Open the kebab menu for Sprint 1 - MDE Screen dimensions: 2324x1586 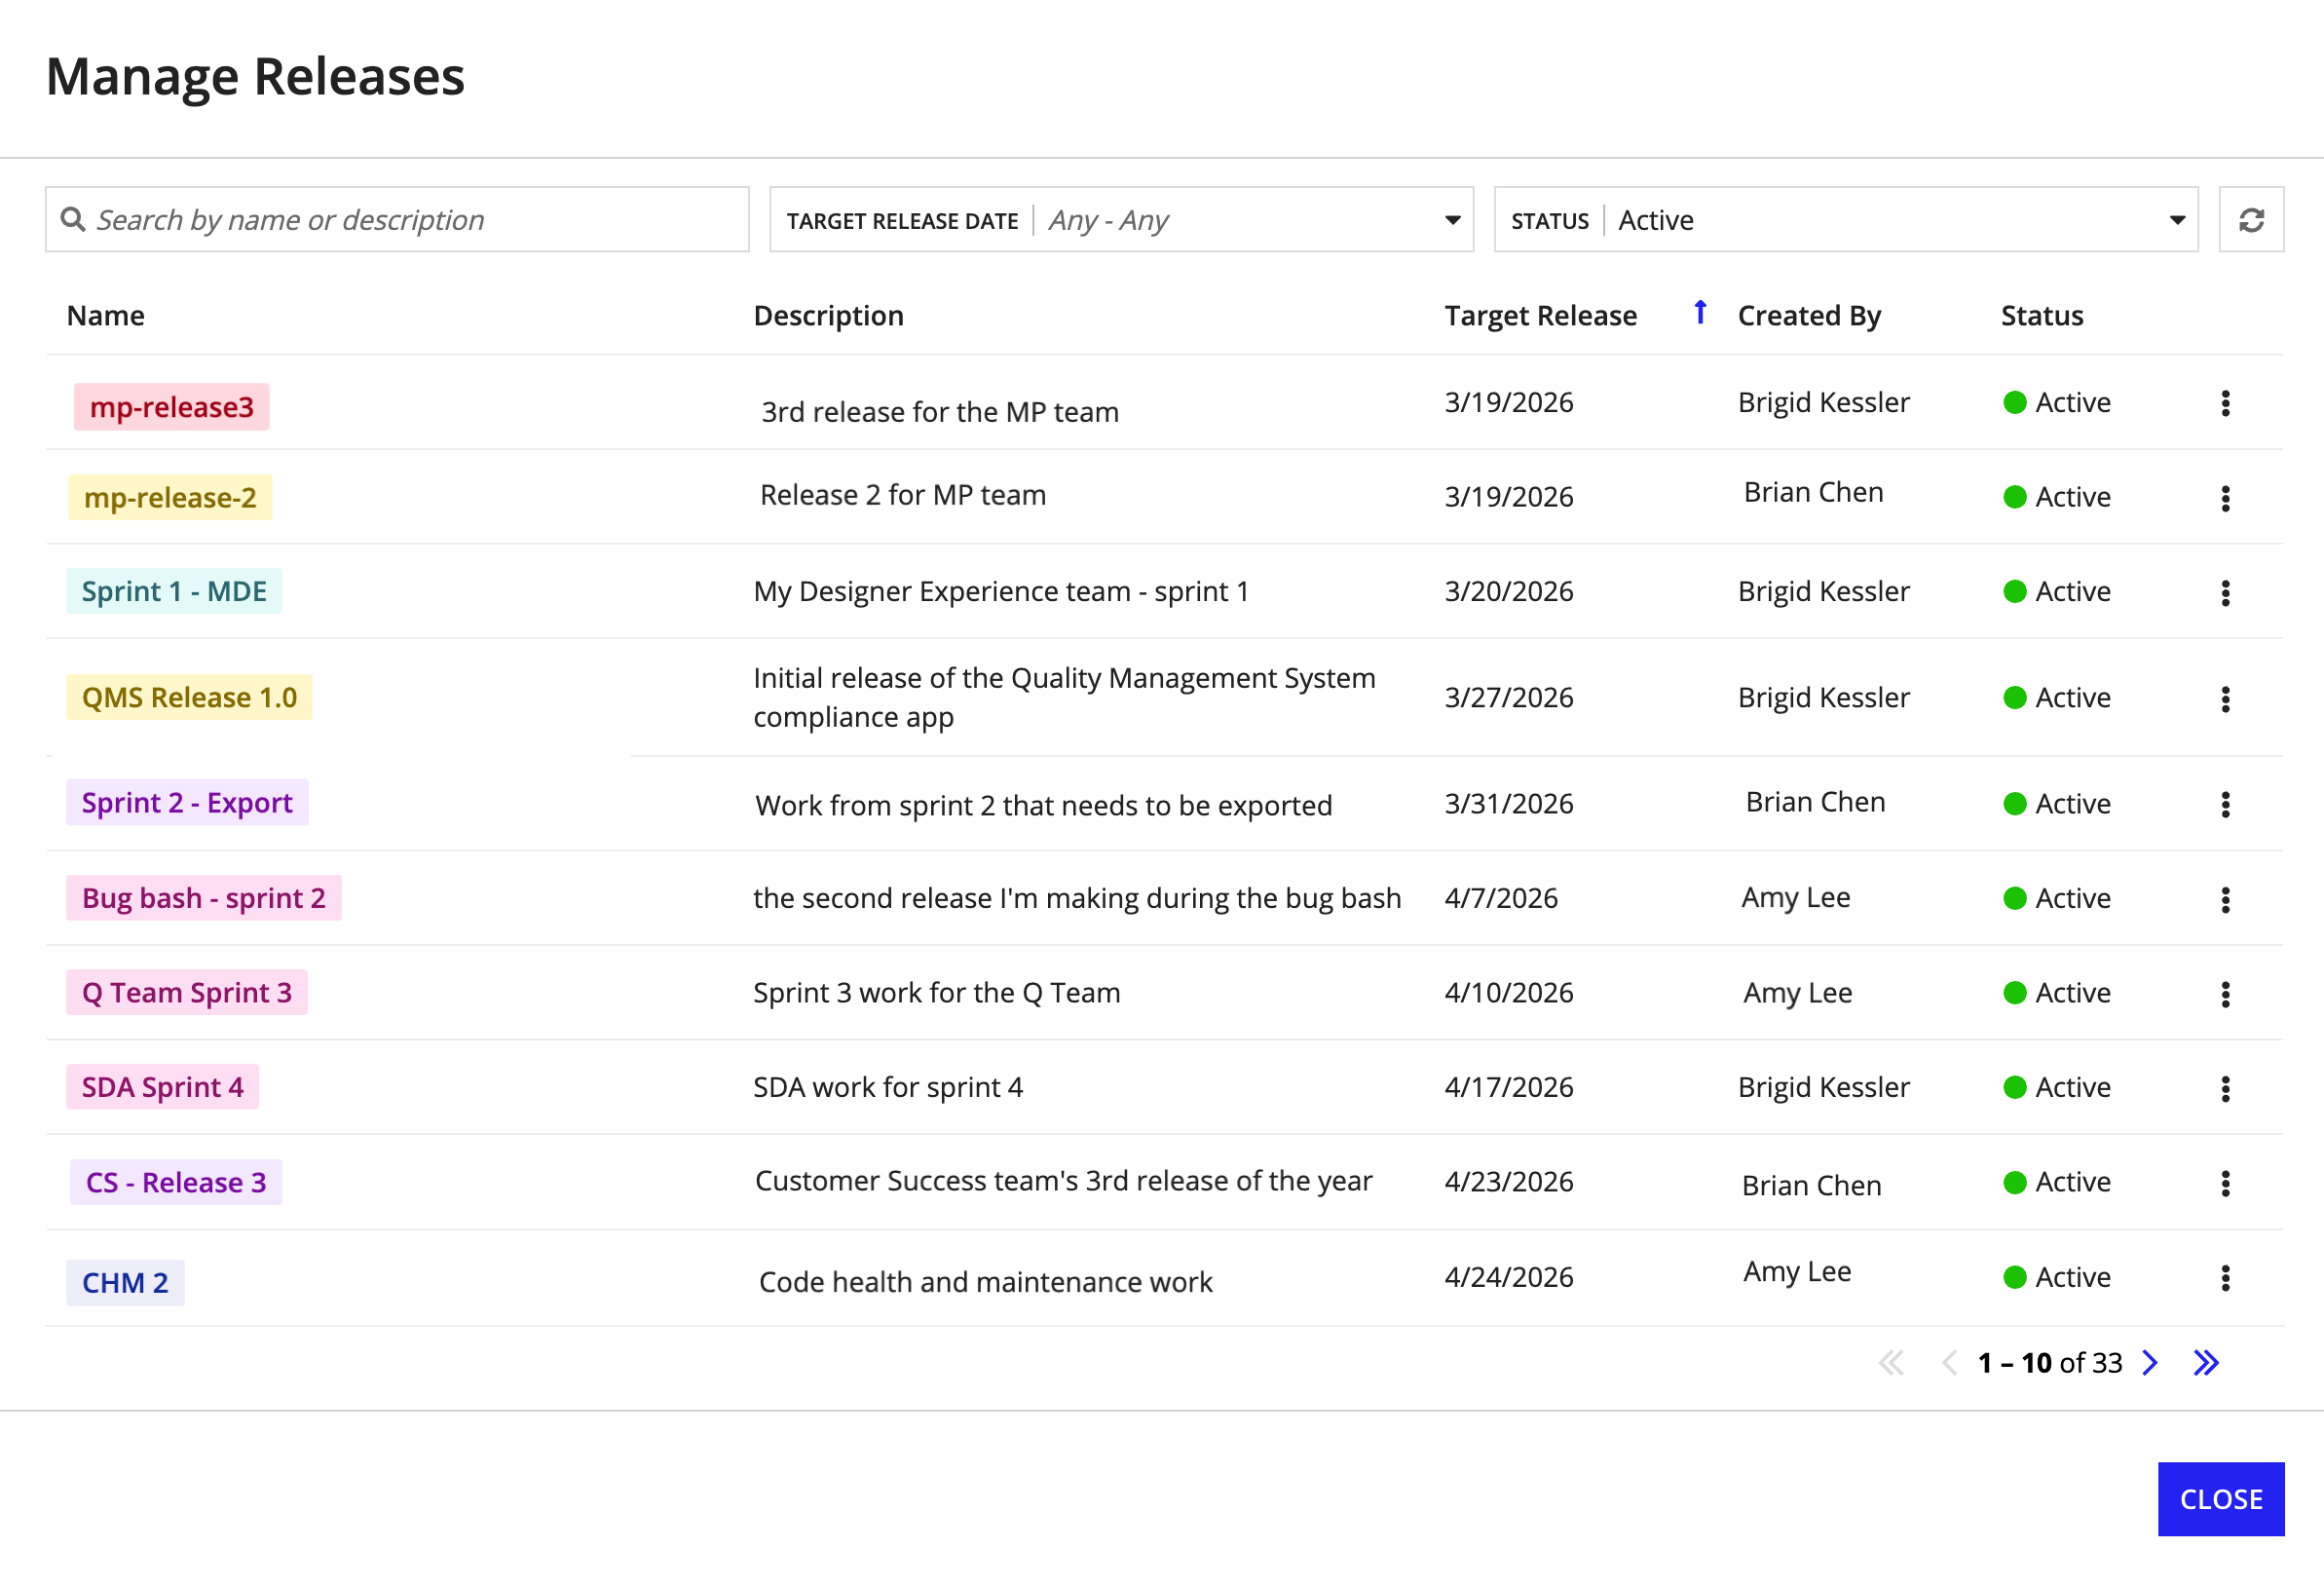[2225, 593]
